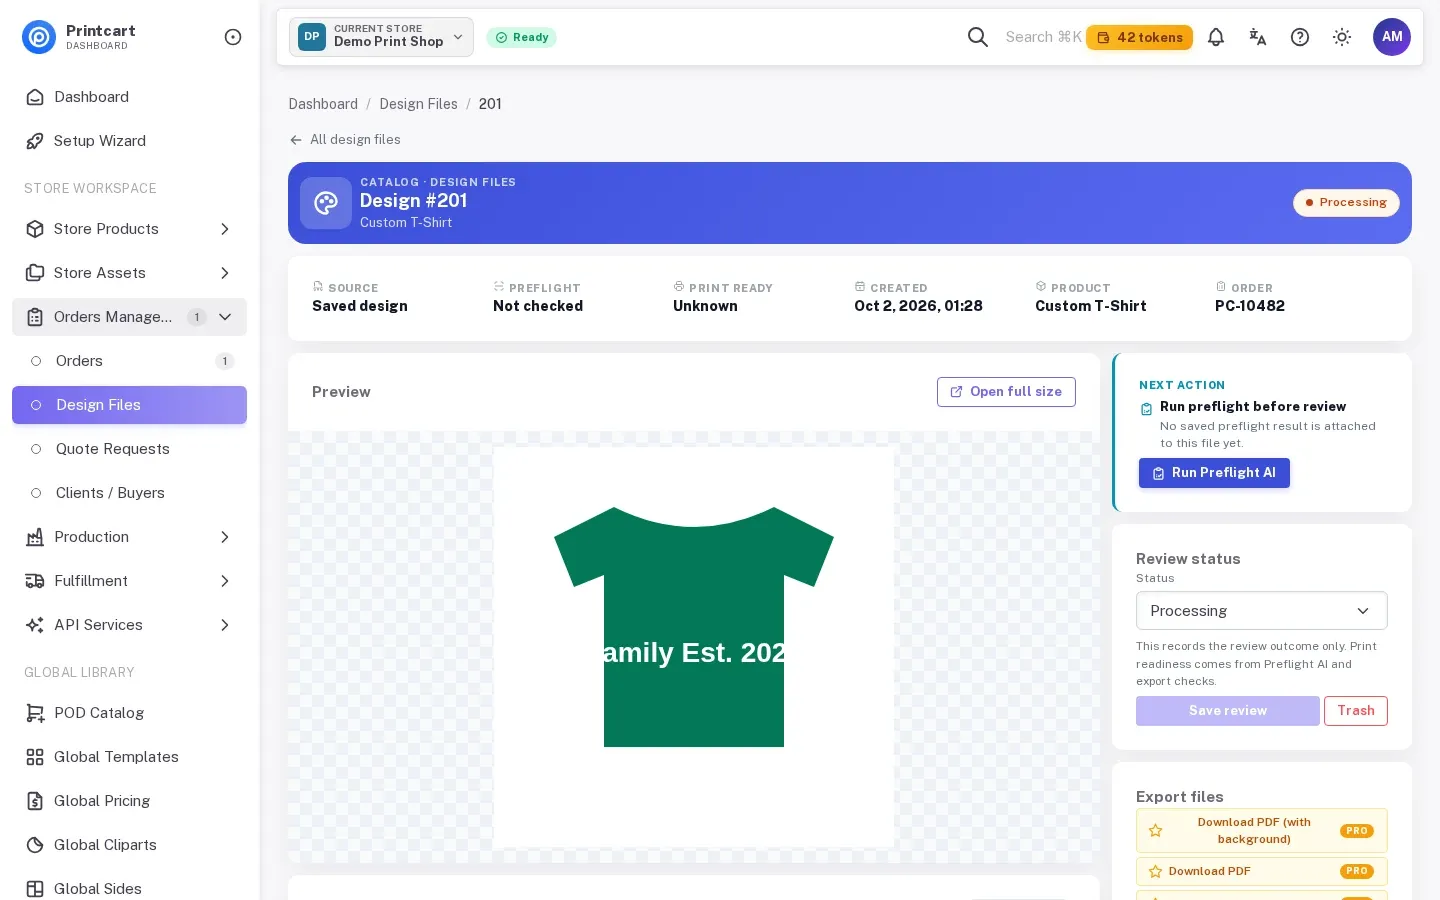Screen dimensions: 1440x900
Task: Open notifications bell icon
Action: click(x=1216, y=37)
